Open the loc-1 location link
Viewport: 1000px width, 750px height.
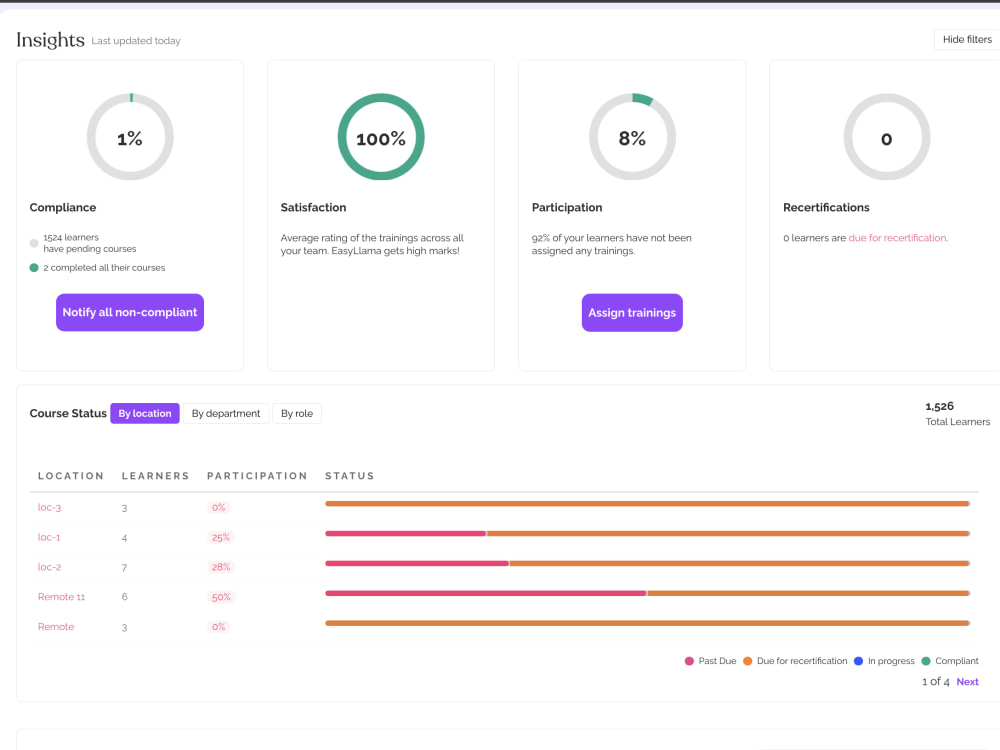pos(49,538)
